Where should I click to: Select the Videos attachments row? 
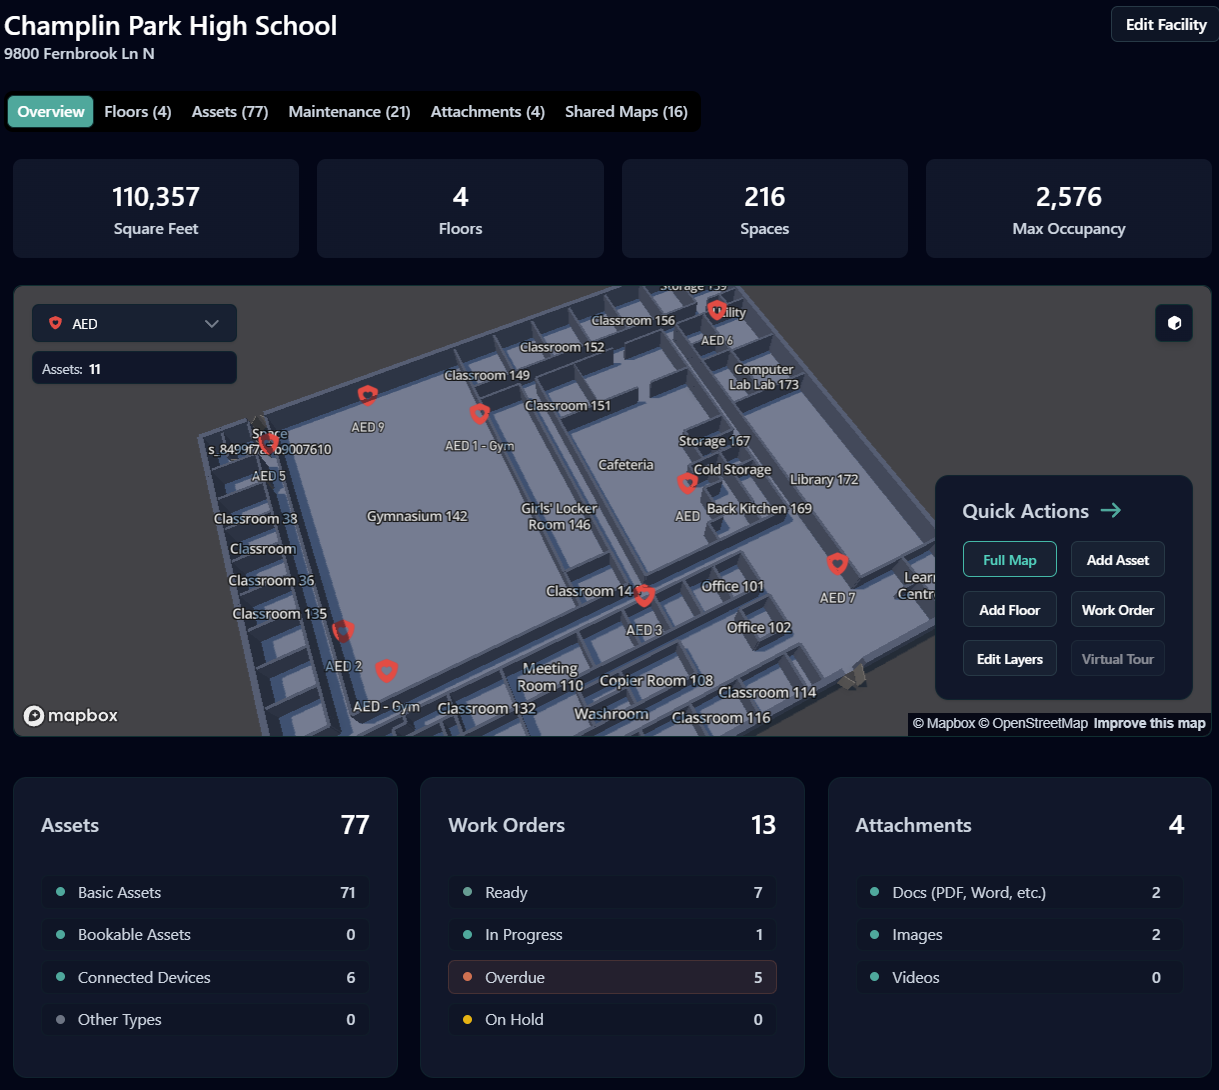click(1019, 977)
